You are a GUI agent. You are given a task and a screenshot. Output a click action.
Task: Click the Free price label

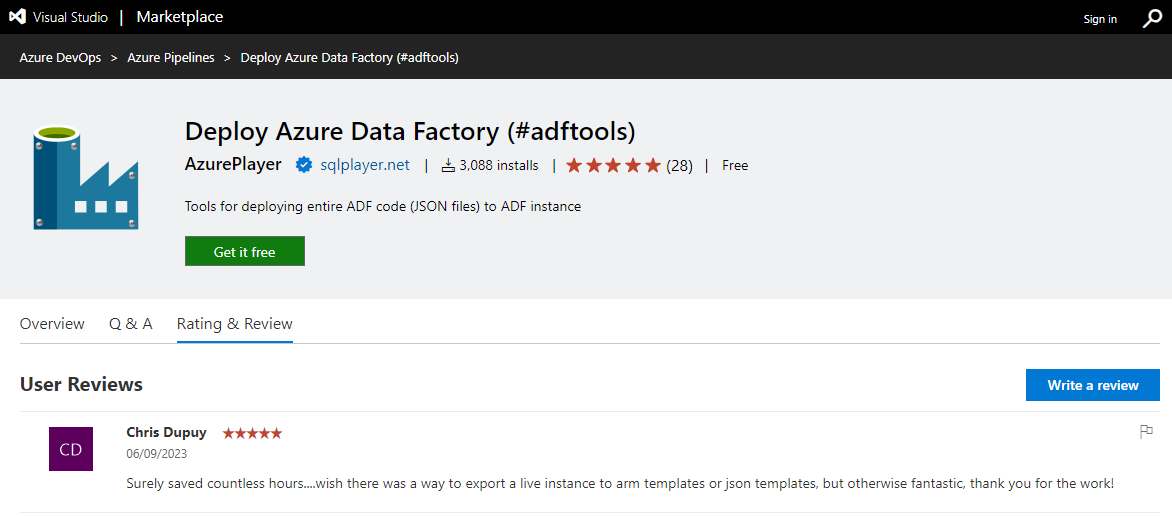735,165
